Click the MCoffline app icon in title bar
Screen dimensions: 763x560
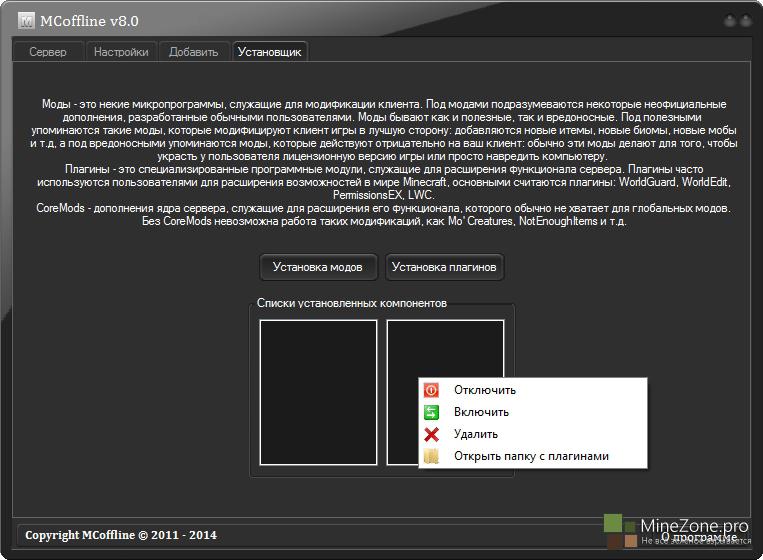pyautogui.click(x=25, y=20)
